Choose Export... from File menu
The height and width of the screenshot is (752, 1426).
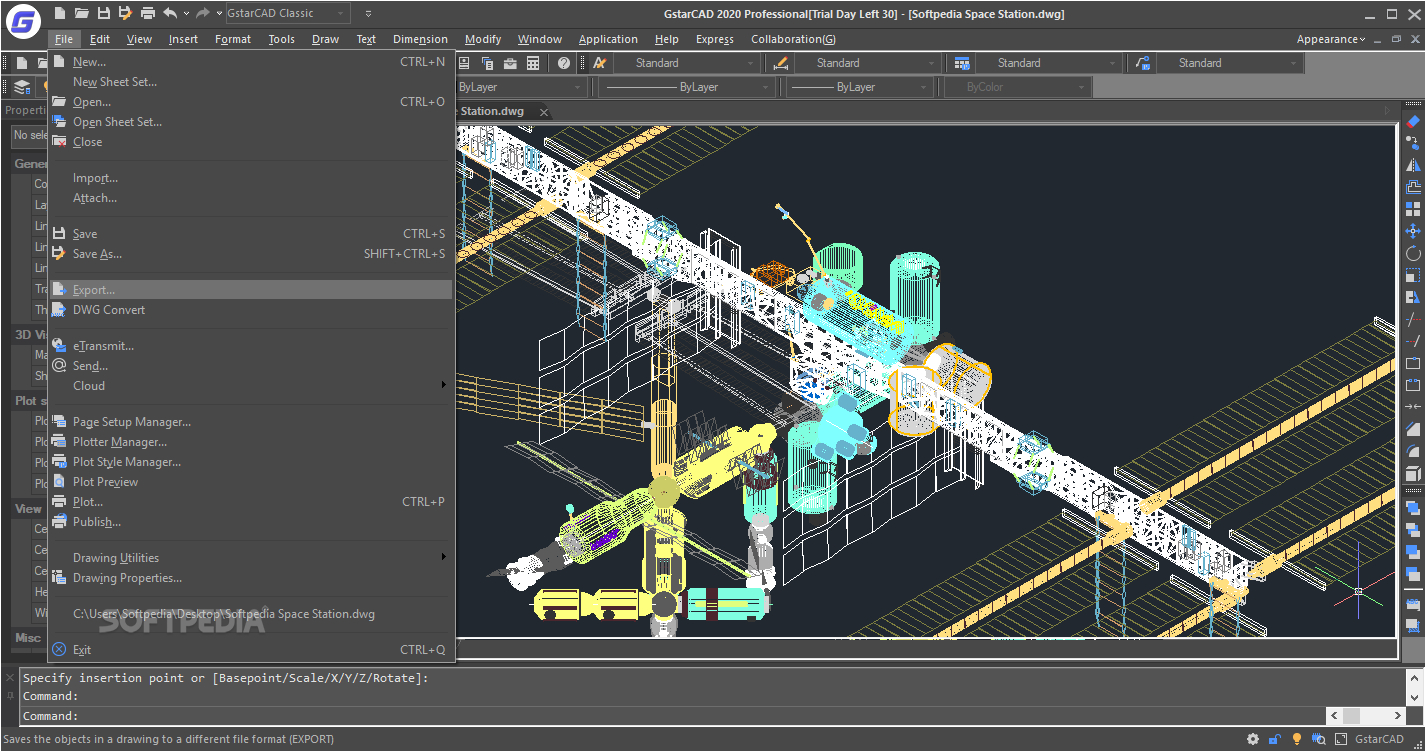tap(252, 290)
